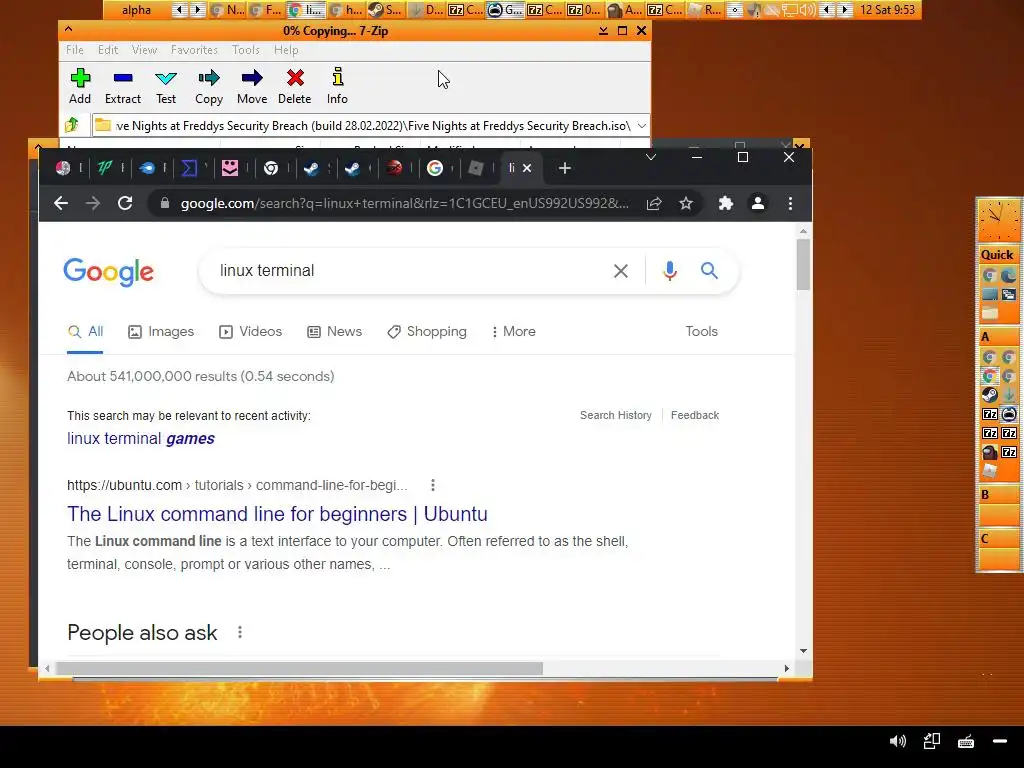This screenshot has width=1024, height=768.
Task: Click the vertical scrollbar down arrow in Chrome
Action: coord(803,651)
